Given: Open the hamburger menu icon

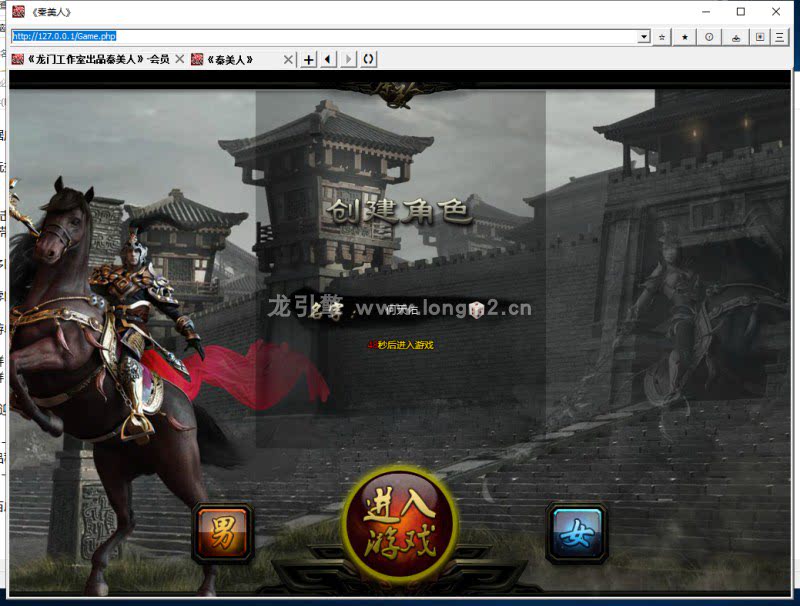Looking at the screenshot, I should pos(780,37).
